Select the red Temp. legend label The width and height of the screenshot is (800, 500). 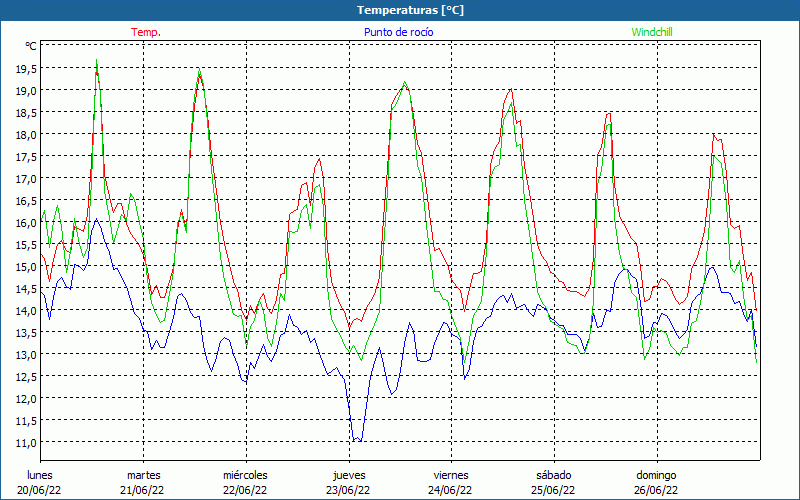146,32
